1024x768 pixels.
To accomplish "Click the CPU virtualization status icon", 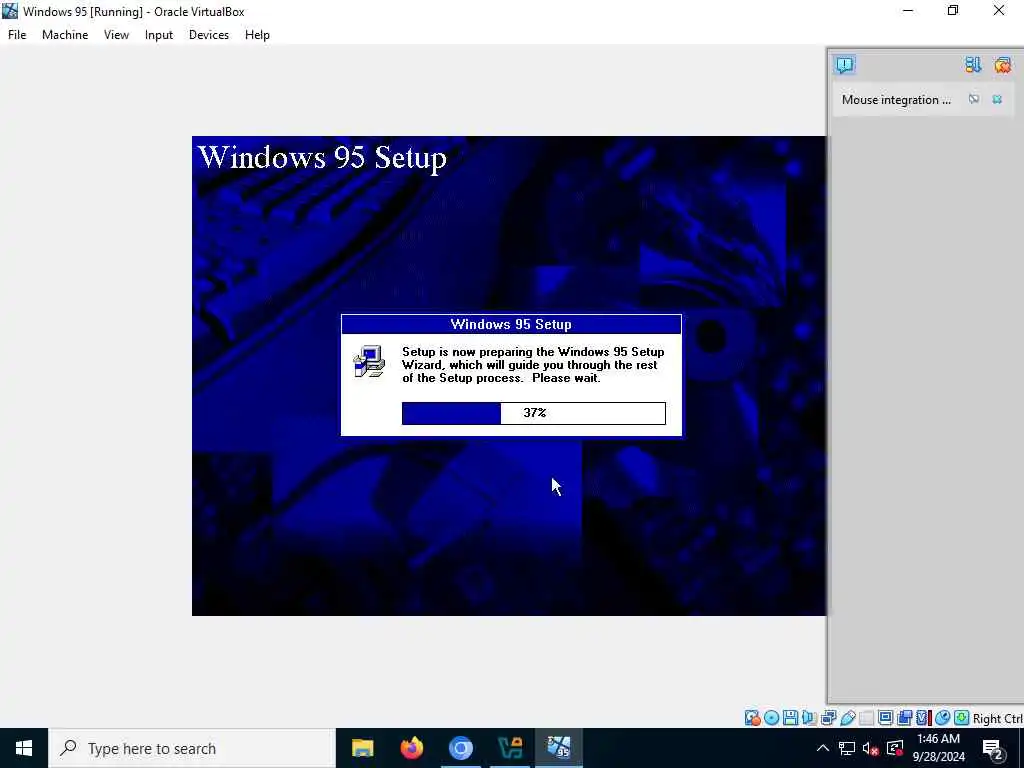I will 923,718.
